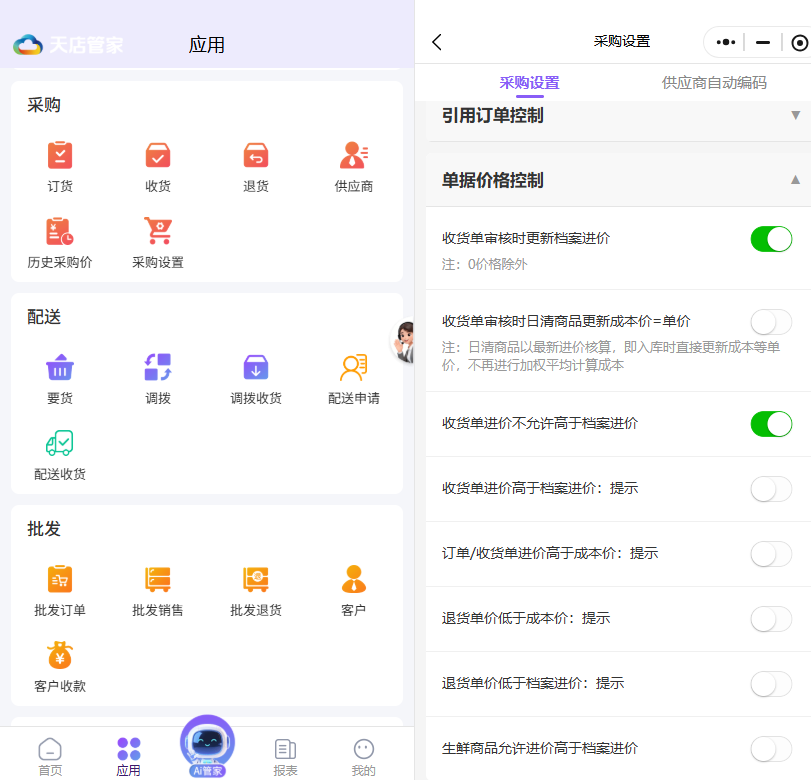The image size is (811, 780).
Task: Collapse the 单据价格控制 section arrow
Action: [x=795, y=180]
